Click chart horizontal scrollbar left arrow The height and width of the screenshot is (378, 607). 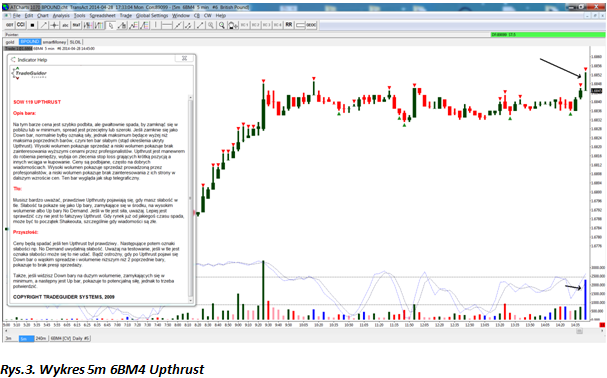[x=5, y=332]
